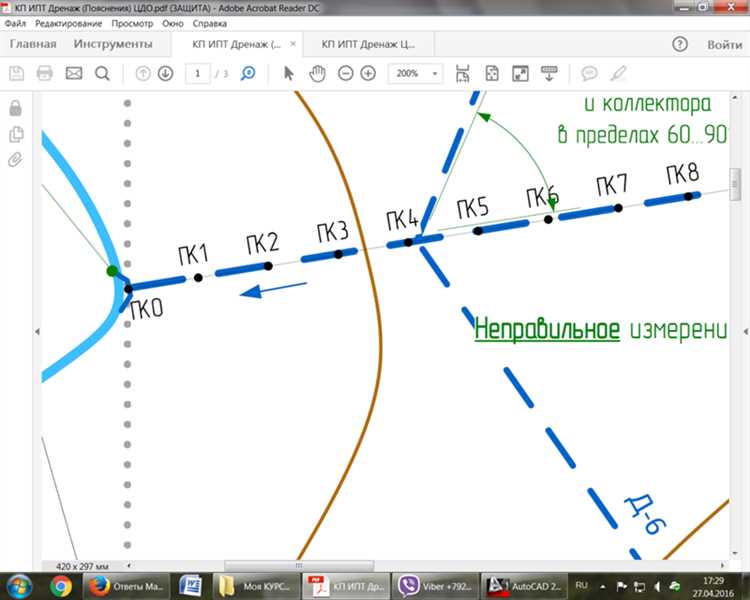Click the Войти sign-in button

click(x=724, y=44)
